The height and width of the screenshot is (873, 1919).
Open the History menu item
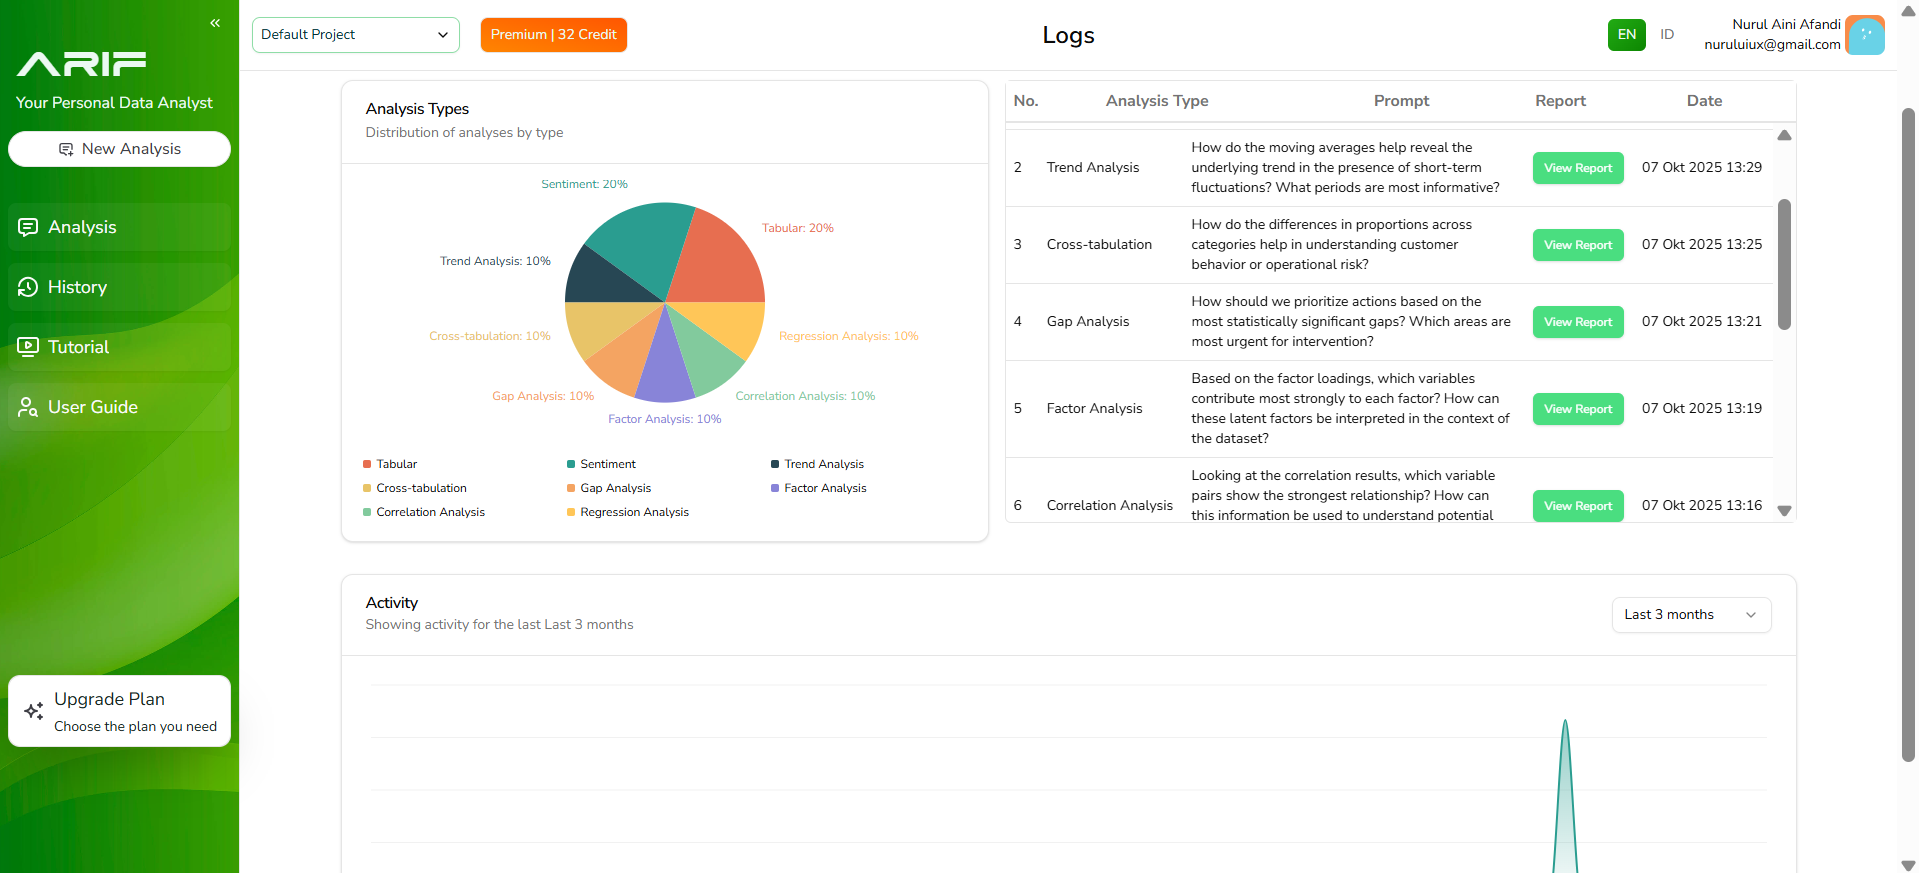(x=119, y=287)
